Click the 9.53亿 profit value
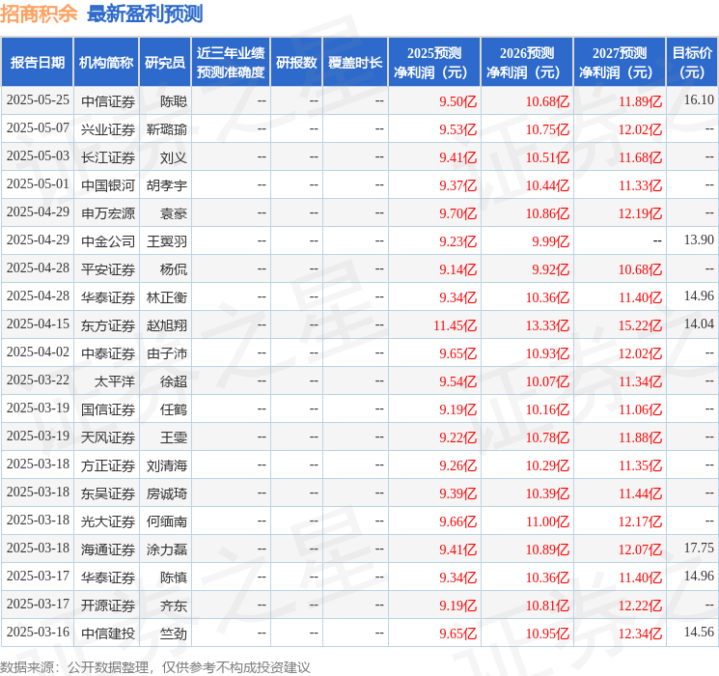719x676 pixels. [x=458, y=129]
